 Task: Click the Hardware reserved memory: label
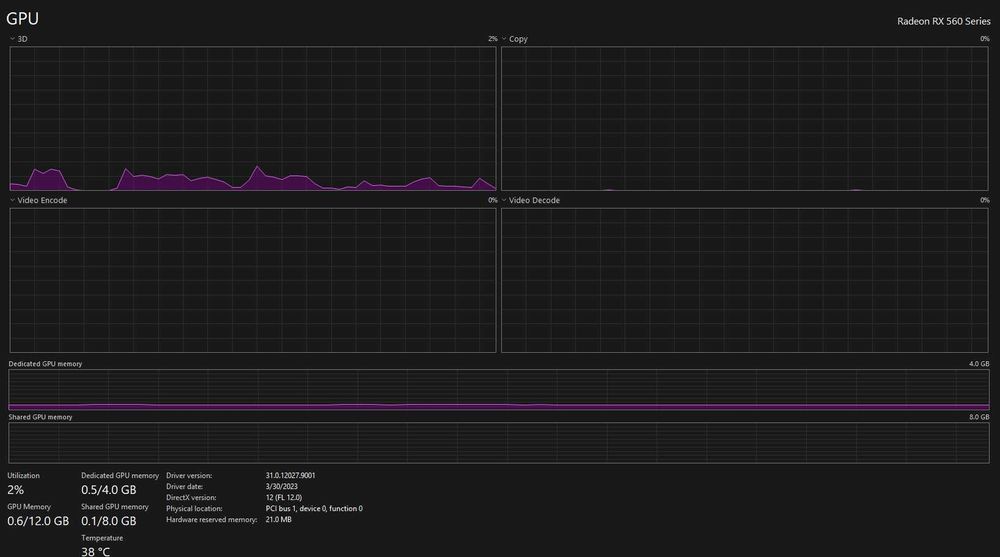[211, 519]
